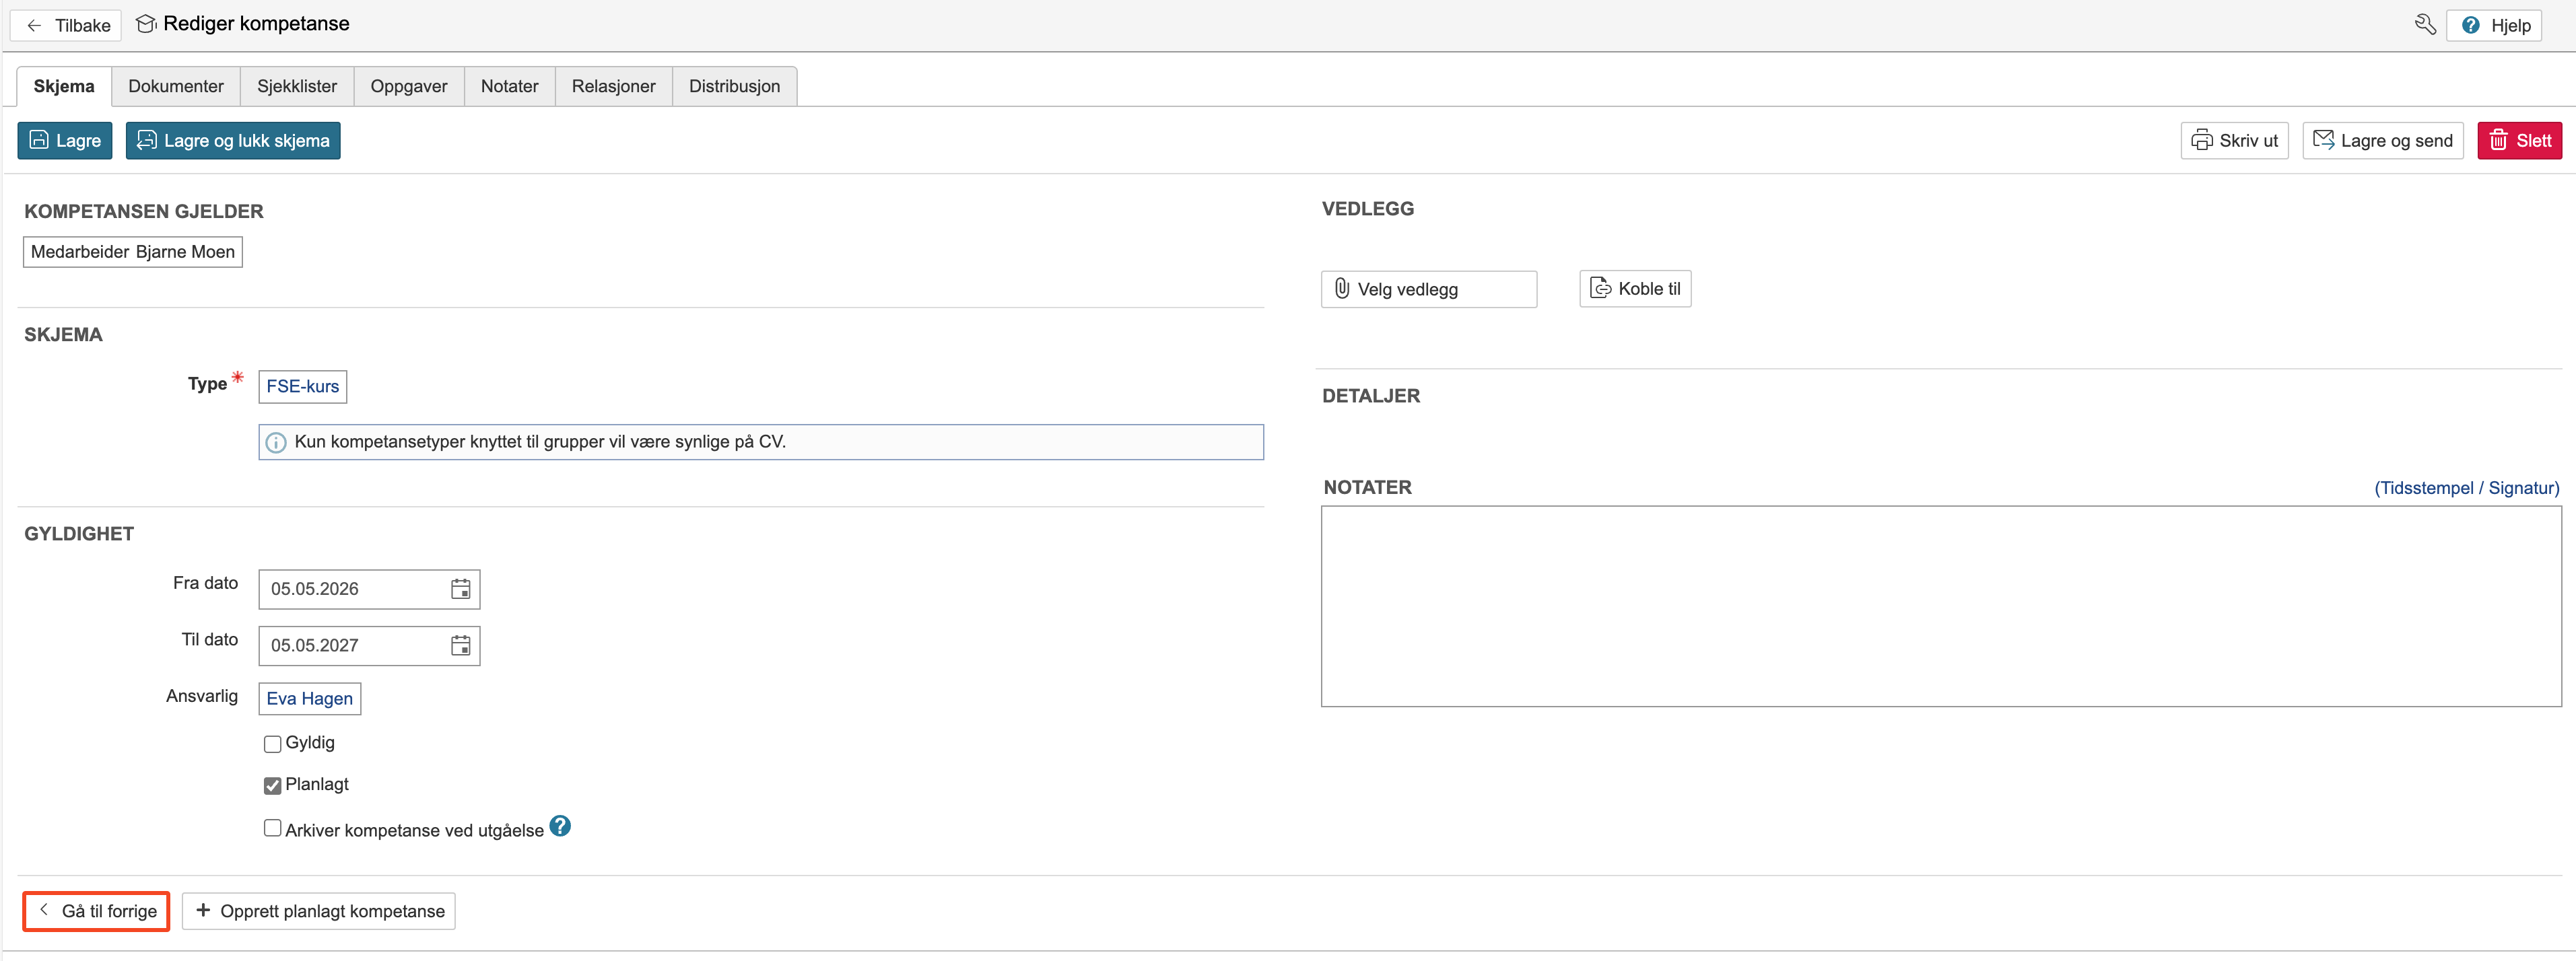Image resolution: width=2576 pixels, height=961 pixels.
Task: Click the trash Slett button
Action: tap(2519, 141)
